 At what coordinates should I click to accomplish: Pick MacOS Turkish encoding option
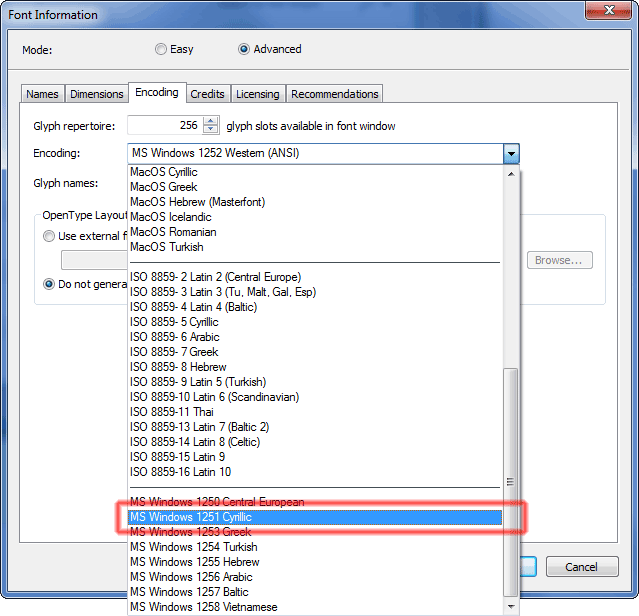166,247
